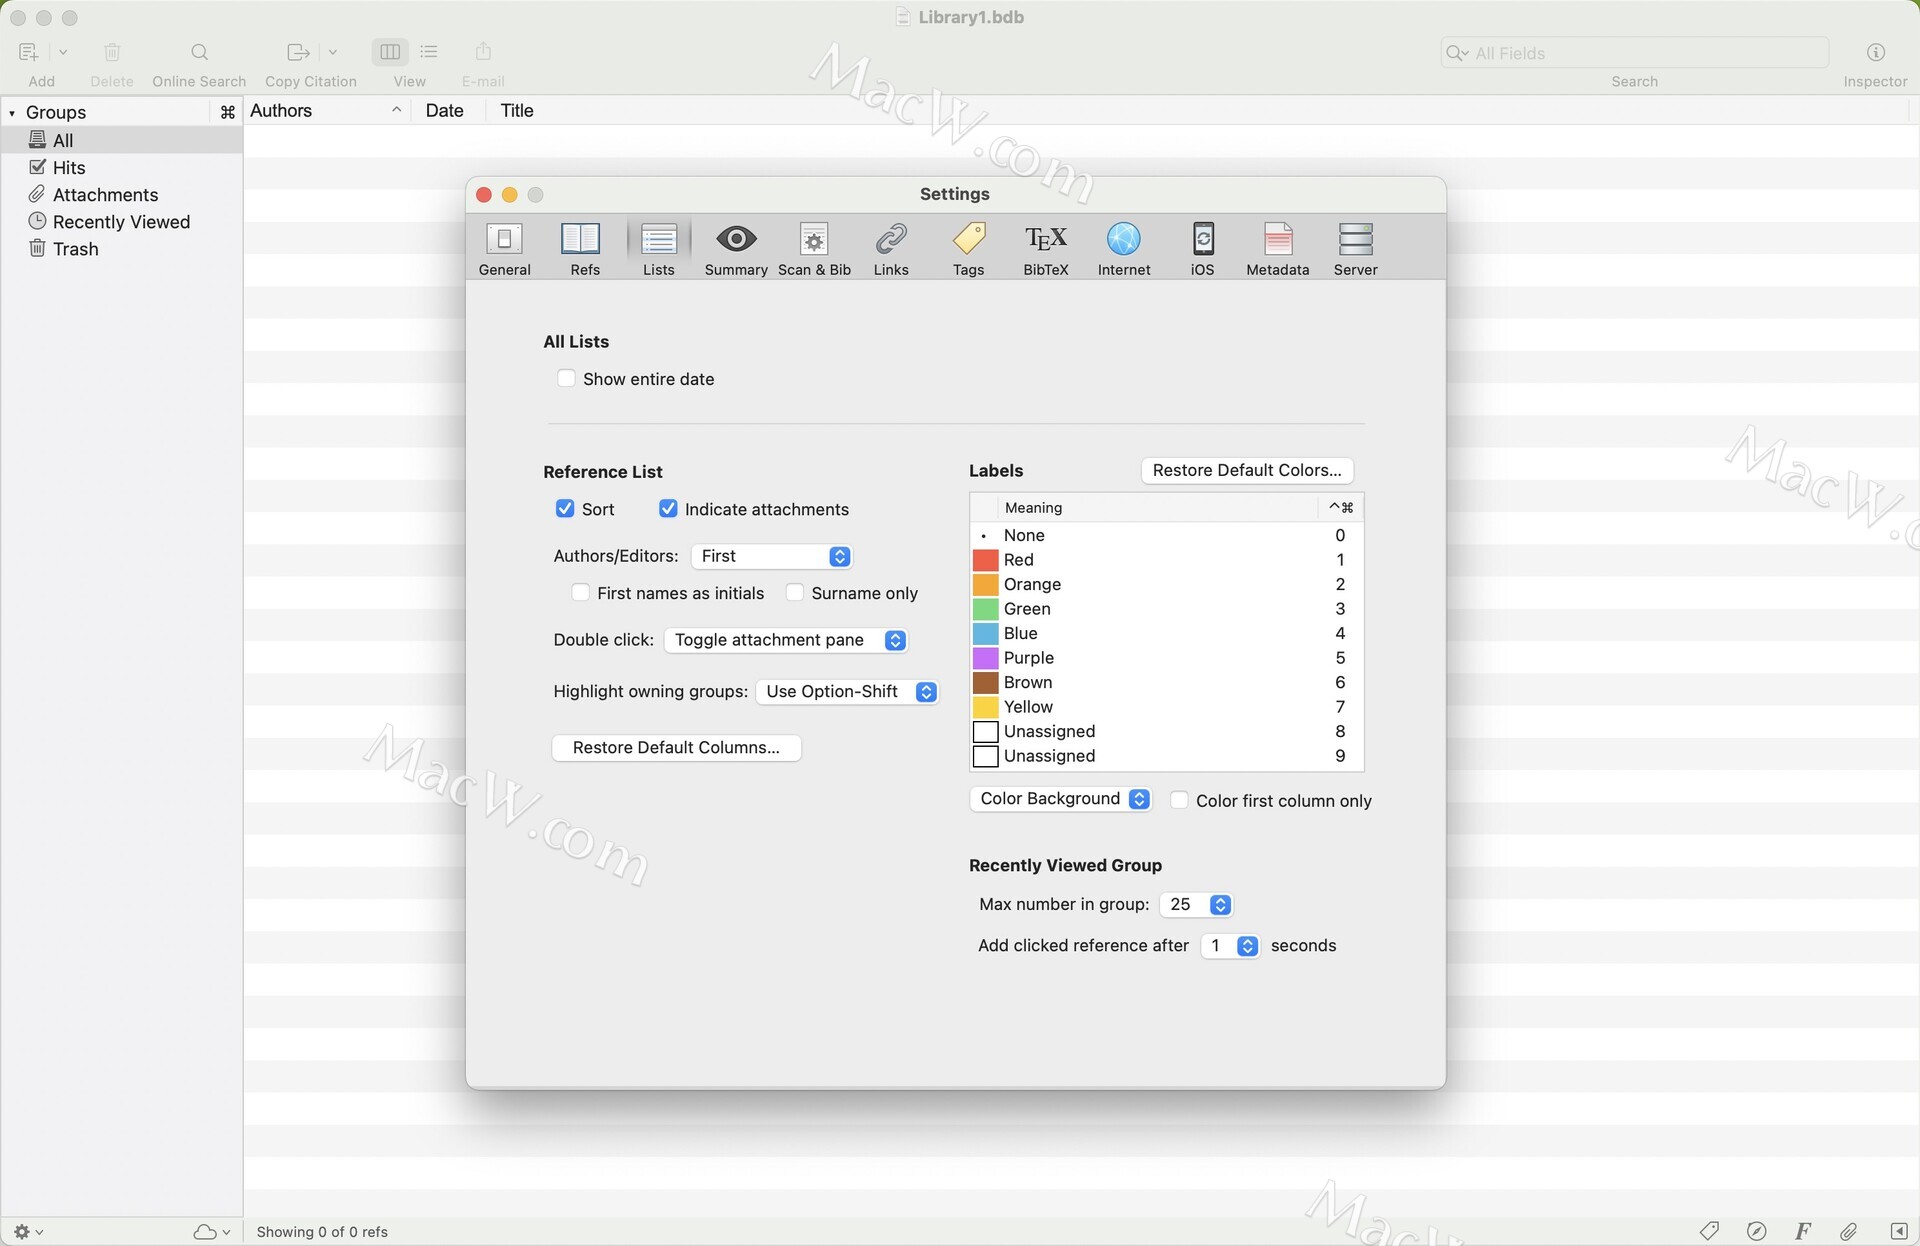Click the Purple label color swatch
This screenshot has width=1920, height=1246.
[985, 658]
